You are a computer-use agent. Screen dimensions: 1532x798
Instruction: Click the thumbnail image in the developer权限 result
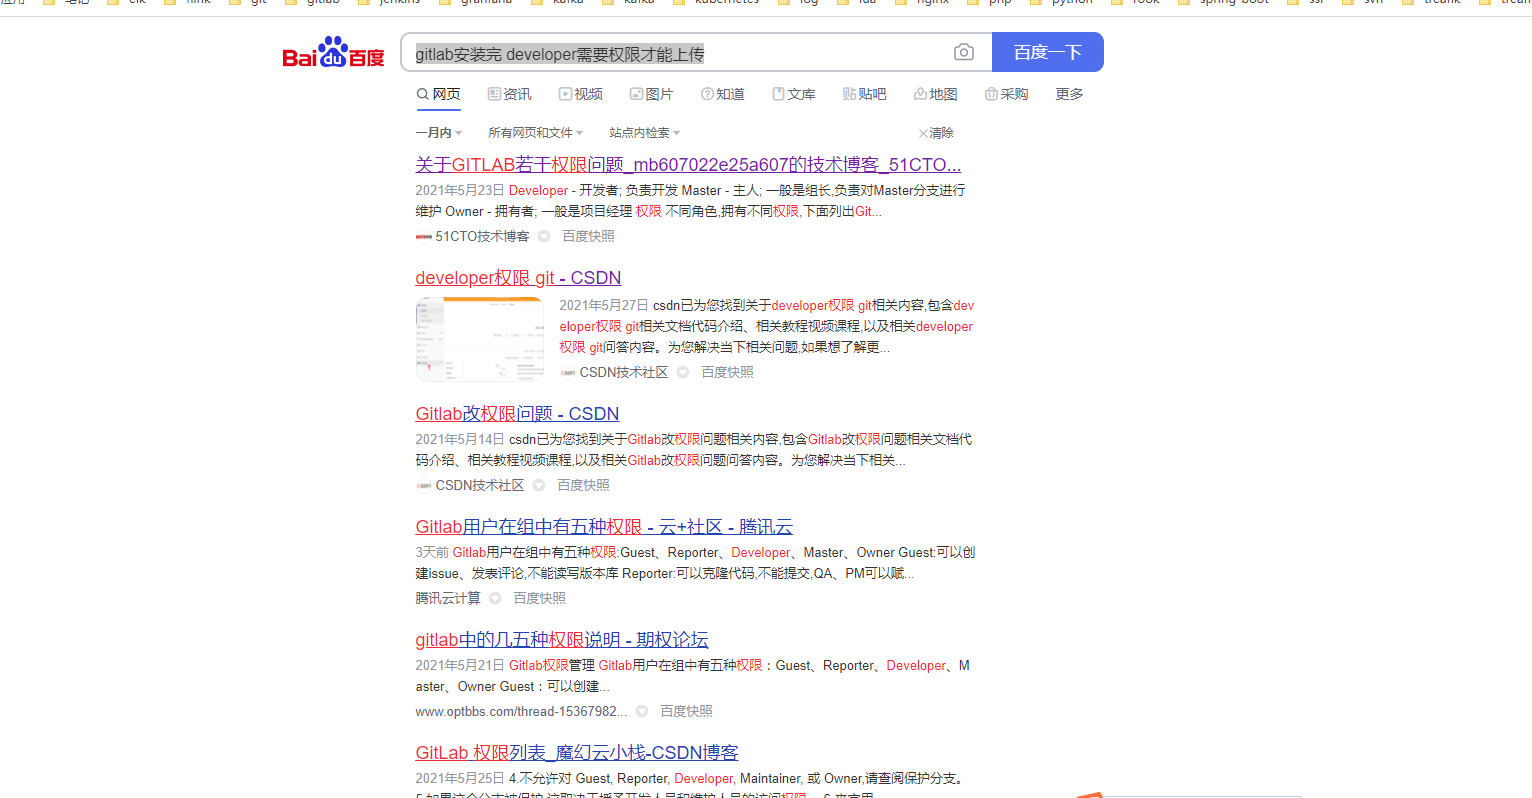pos(479,338)
